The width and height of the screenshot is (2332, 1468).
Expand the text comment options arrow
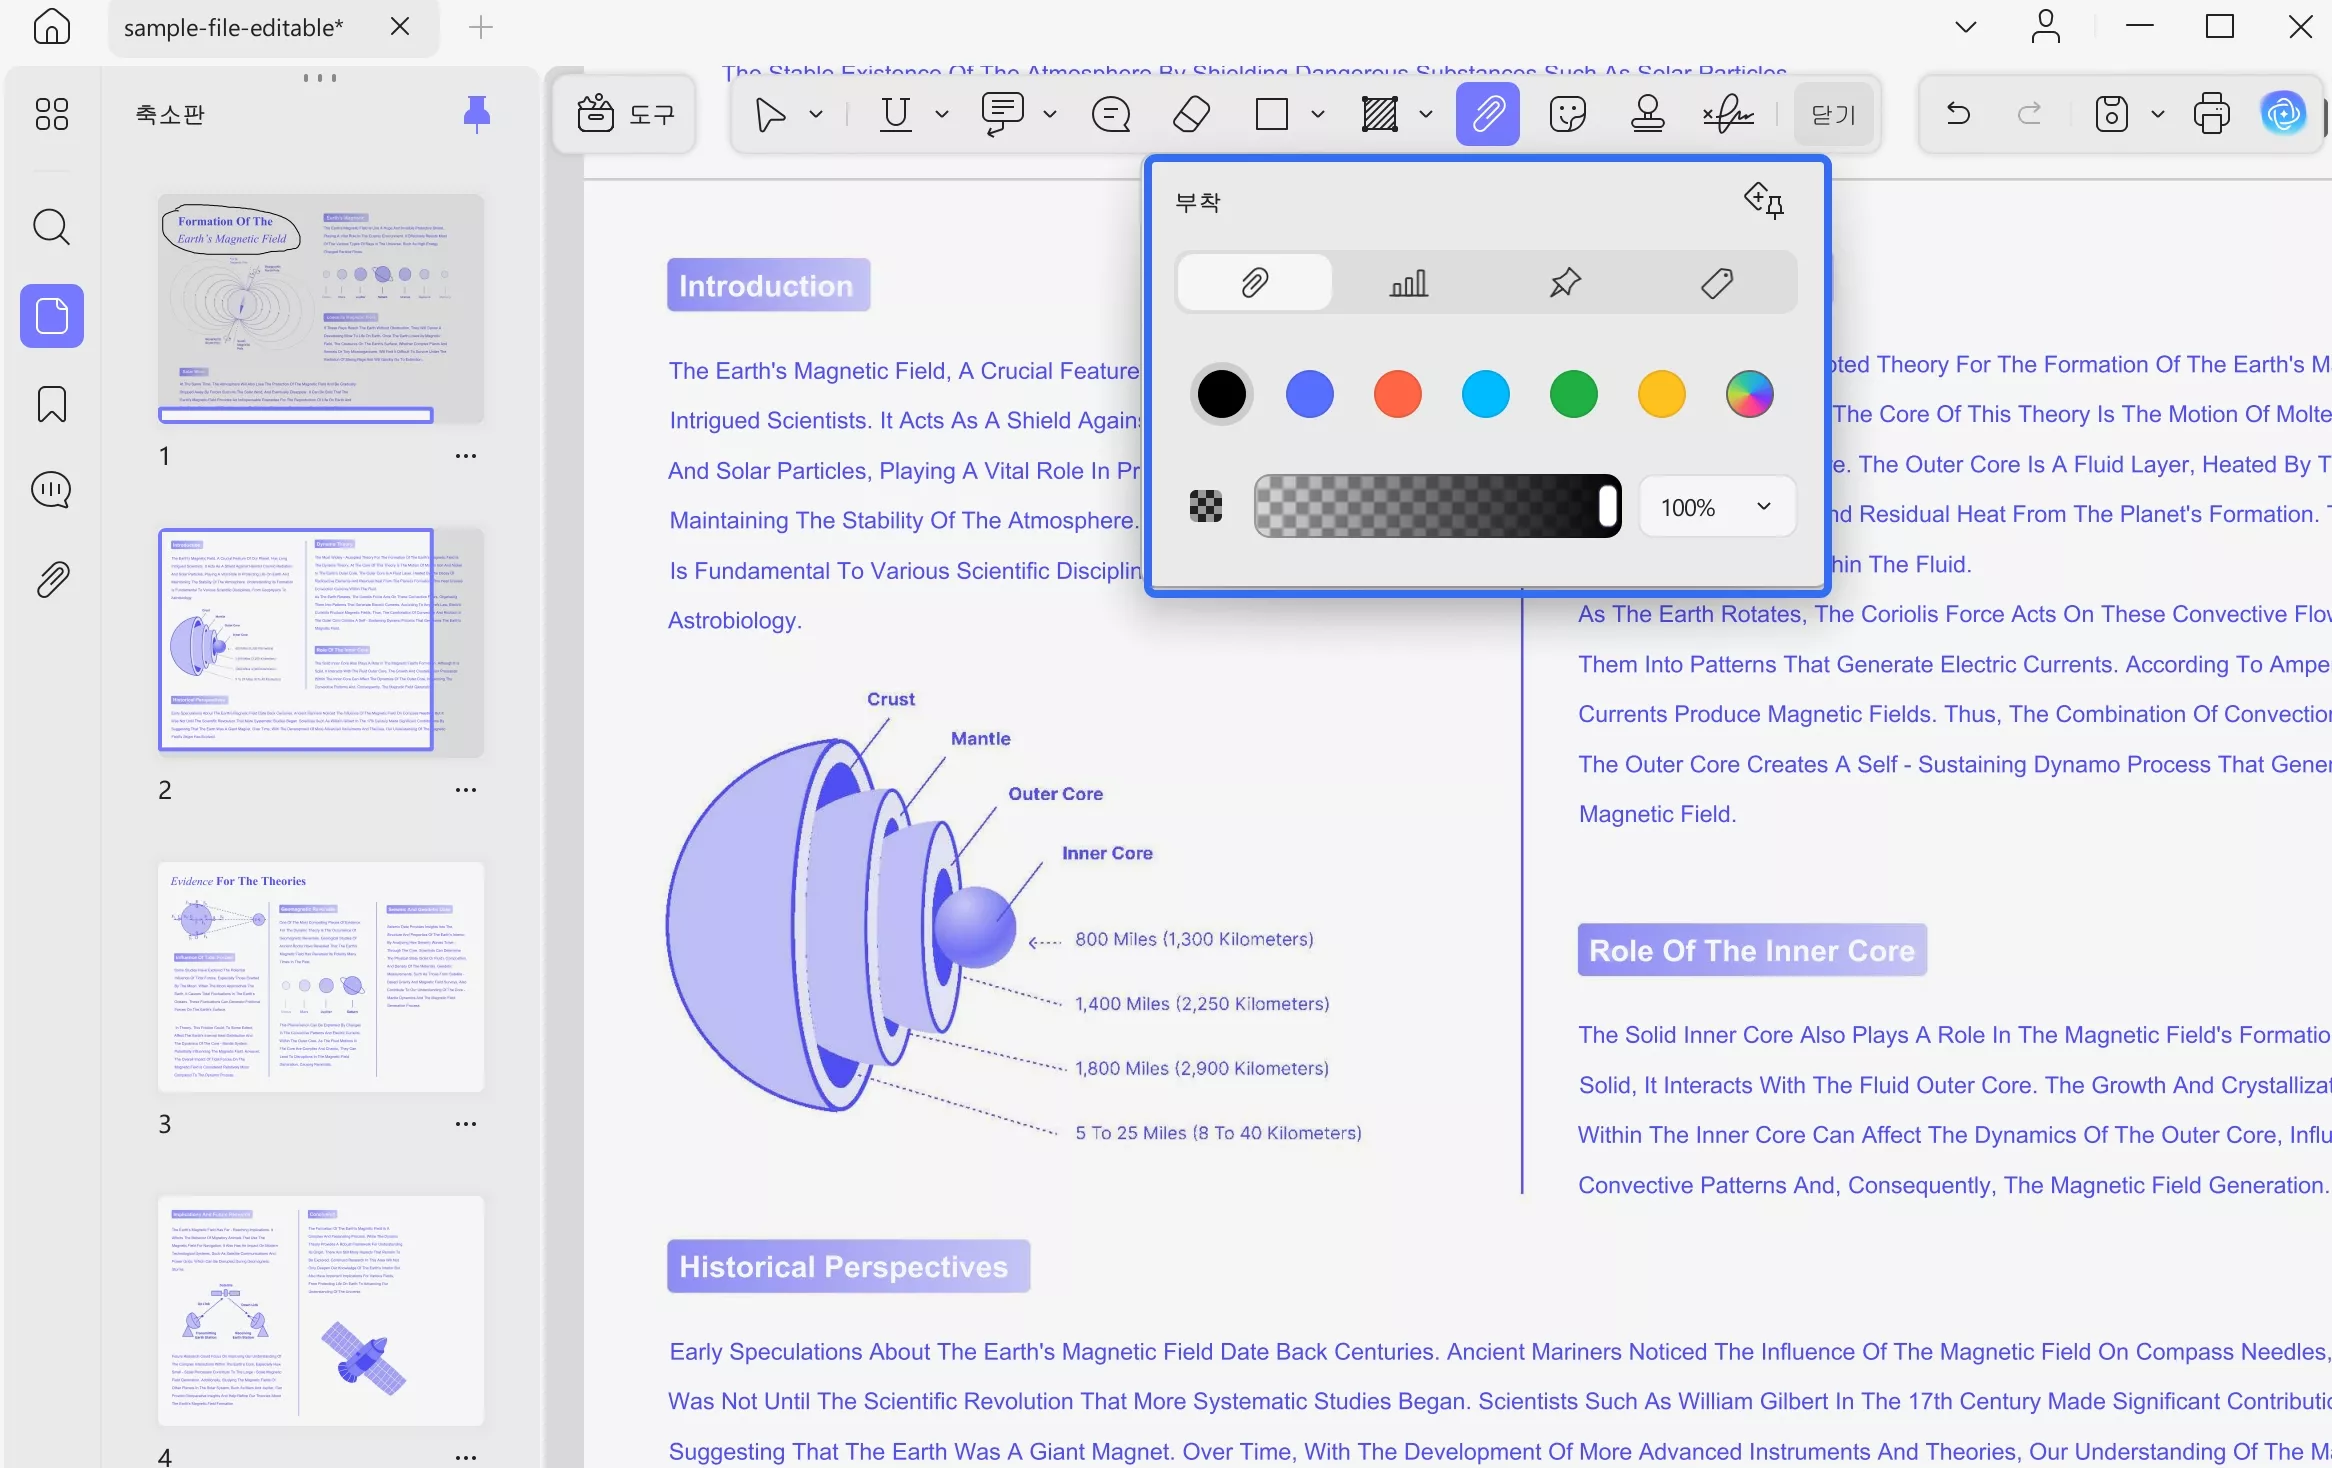click(x=1050, y=114)
